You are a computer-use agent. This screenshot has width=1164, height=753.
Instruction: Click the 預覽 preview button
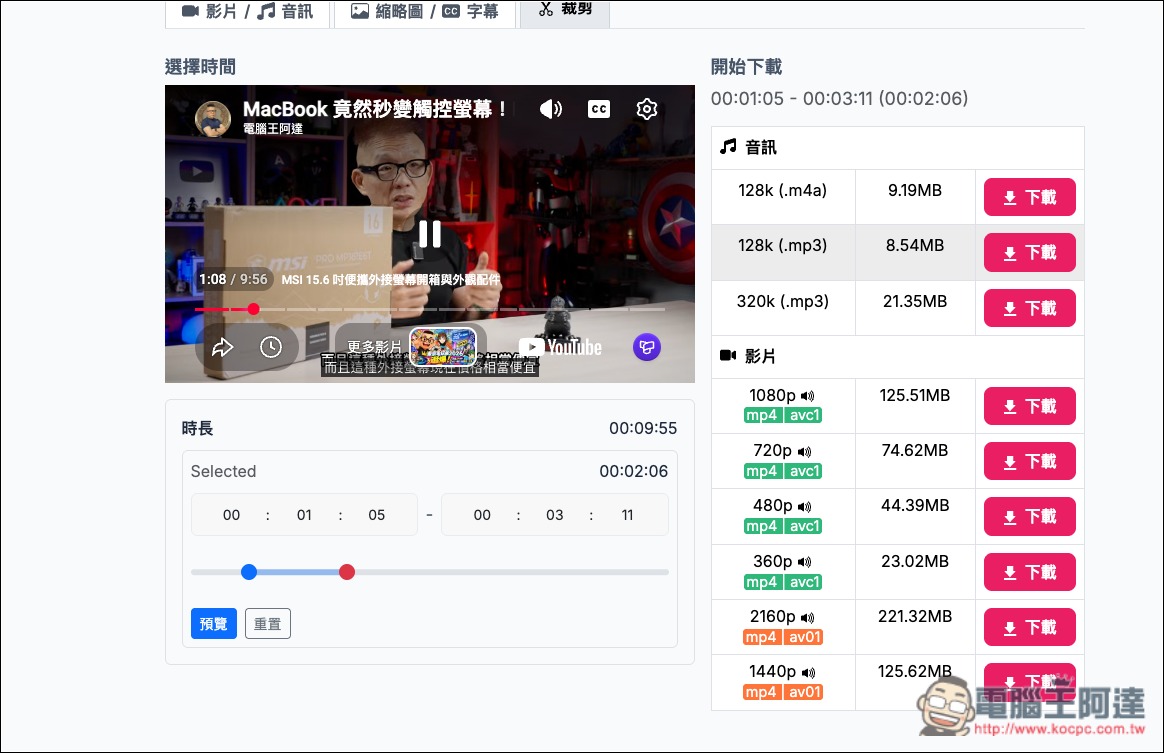[214, 624]
